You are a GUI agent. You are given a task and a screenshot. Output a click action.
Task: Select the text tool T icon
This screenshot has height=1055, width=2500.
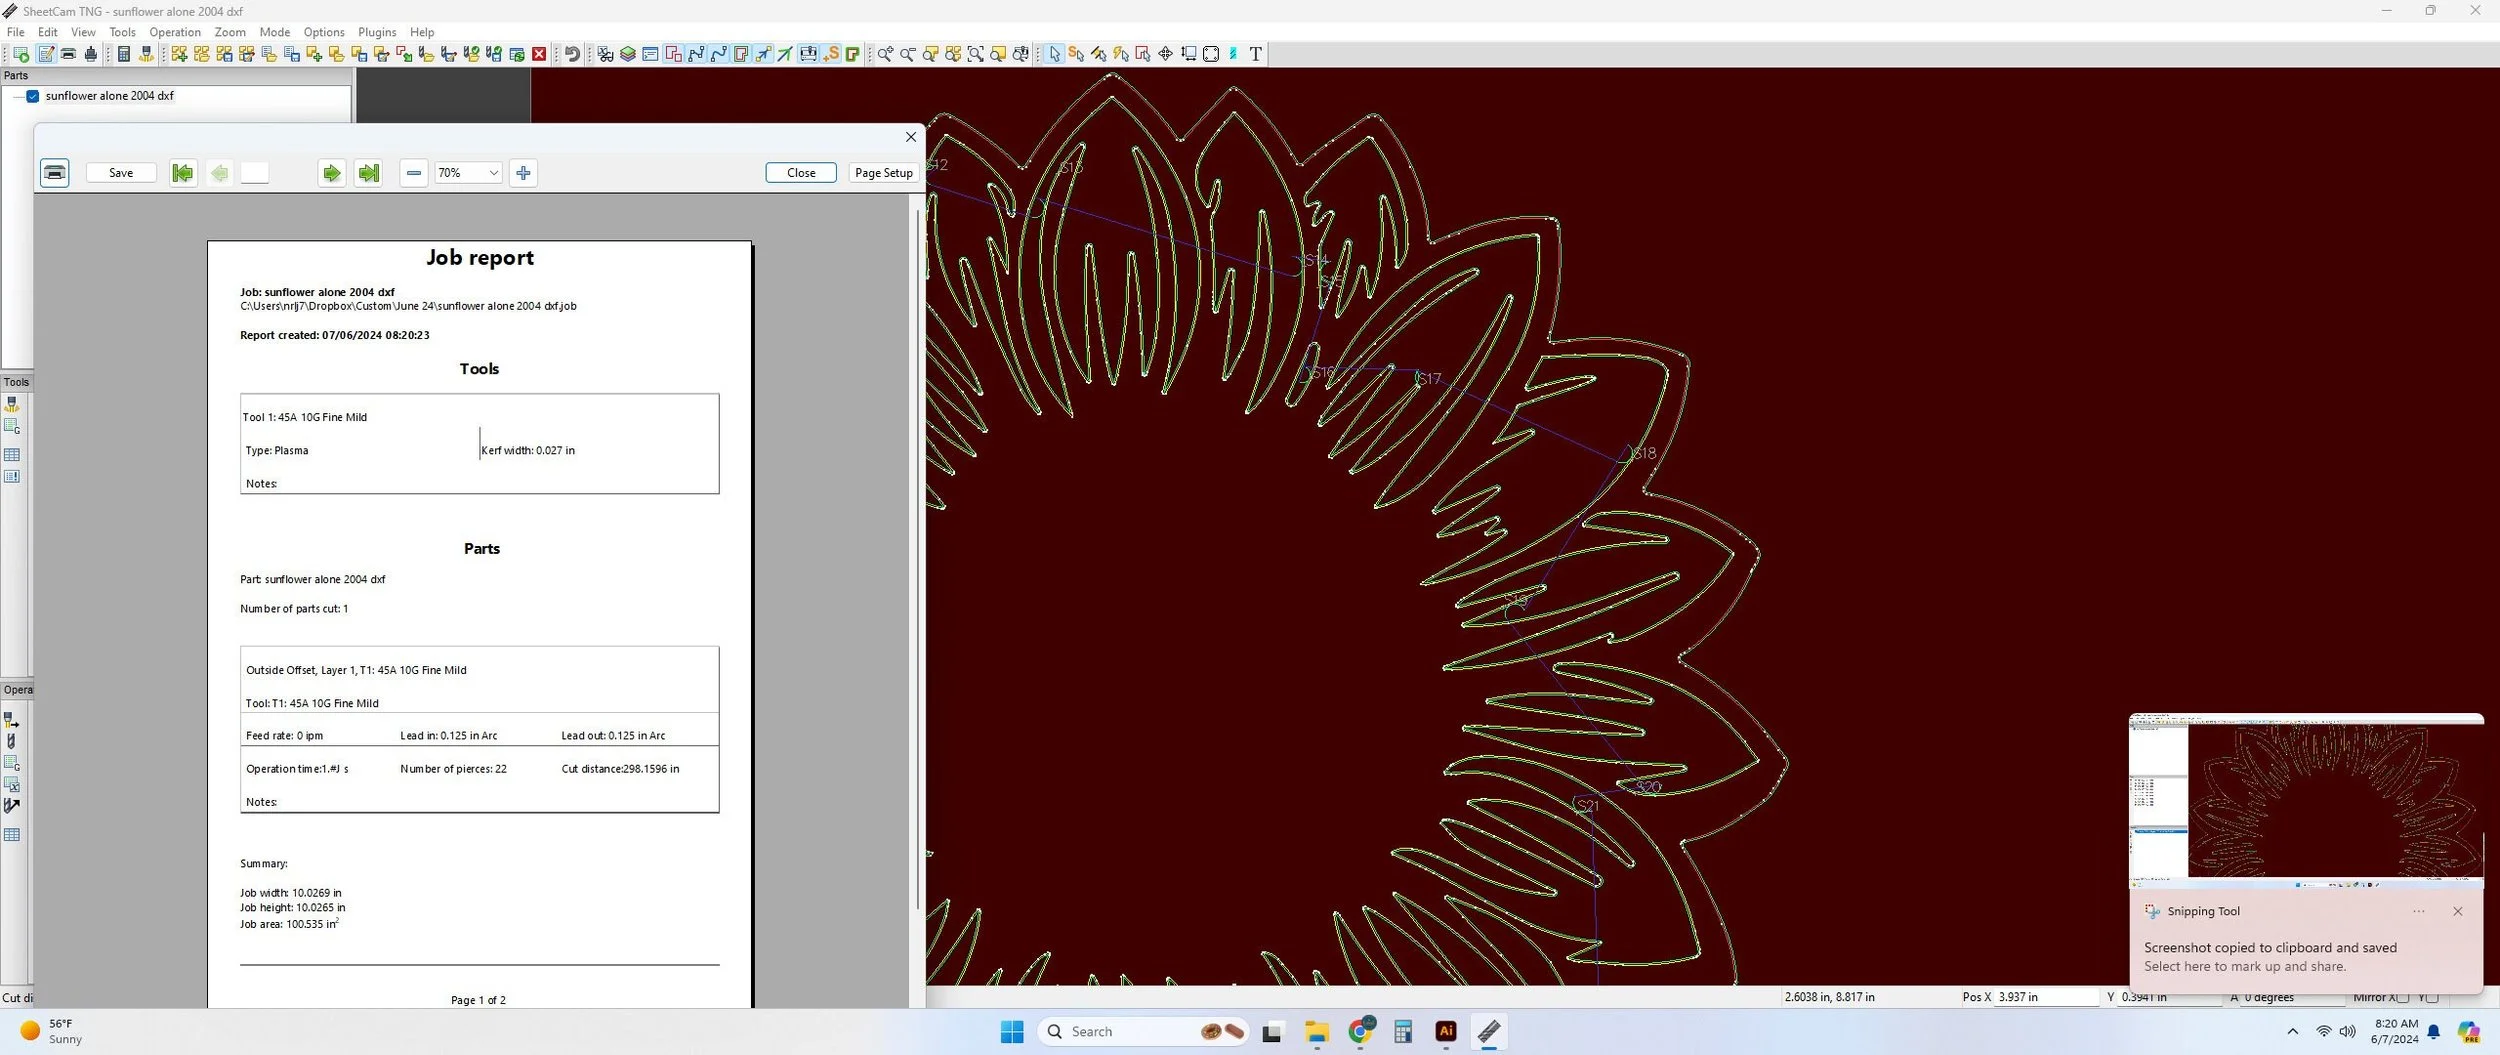(1256, 54)
